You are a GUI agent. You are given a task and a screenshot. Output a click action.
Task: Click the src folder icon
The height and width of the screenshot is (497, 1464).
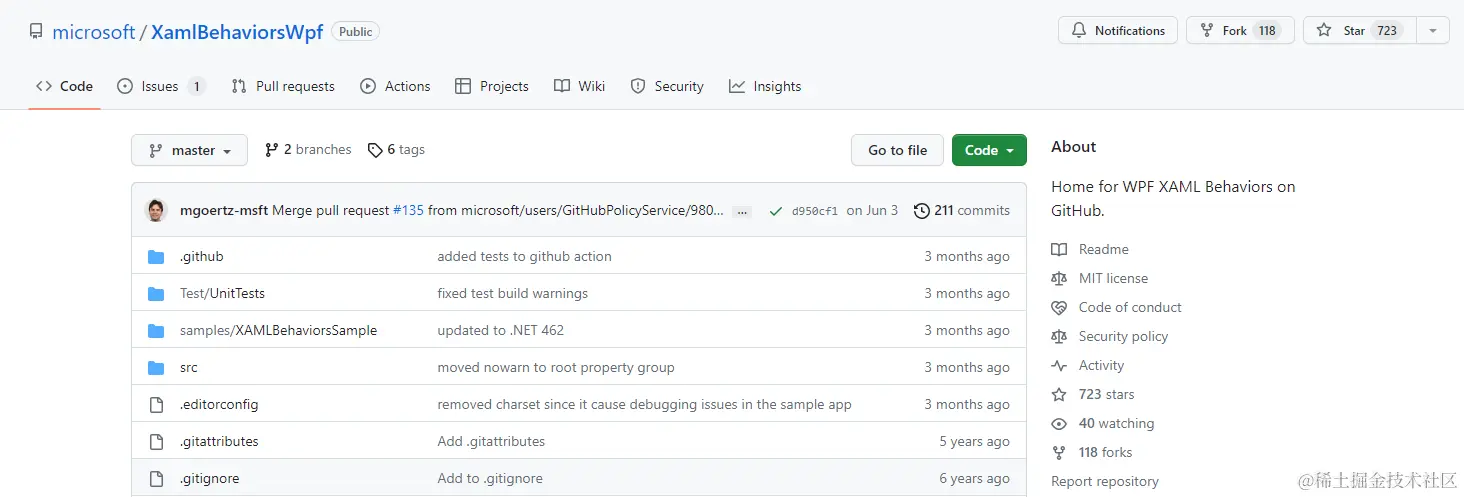[156, 368]
